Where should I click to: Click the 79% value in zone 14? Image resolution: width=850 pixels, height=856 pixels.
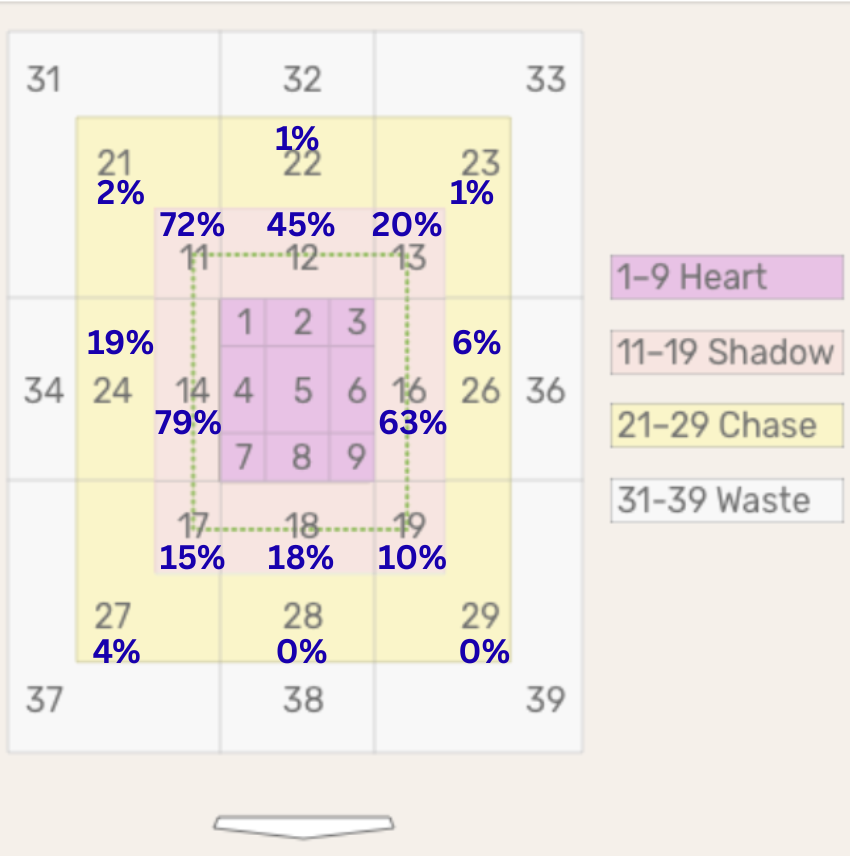188,423
